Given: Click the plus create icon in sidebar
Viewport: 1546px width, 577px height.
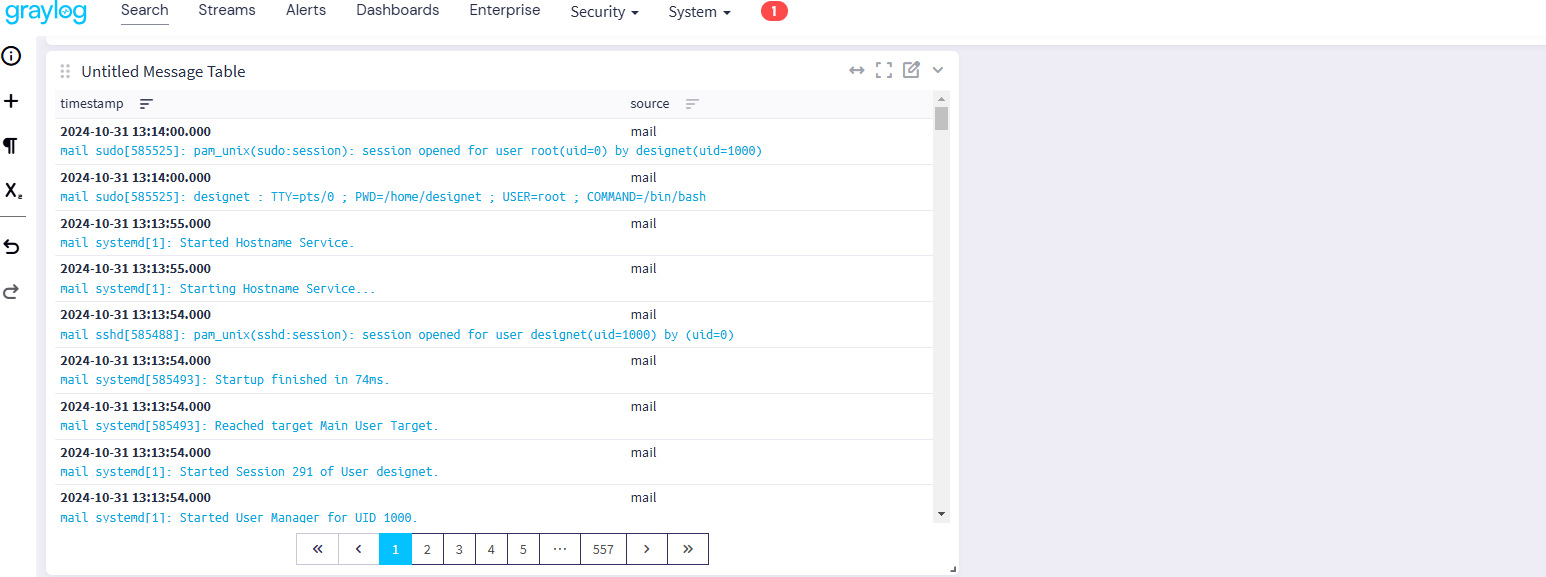Looking at the screenshot, I should pyautogui.click(x=12, y=101).
